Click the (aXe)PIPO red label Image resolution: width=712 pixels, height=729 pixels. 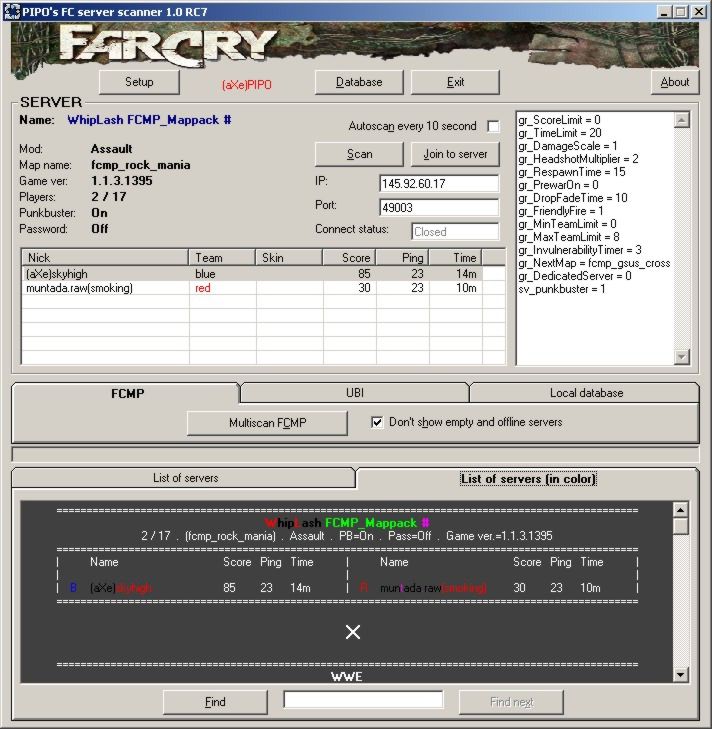(246, 85)
